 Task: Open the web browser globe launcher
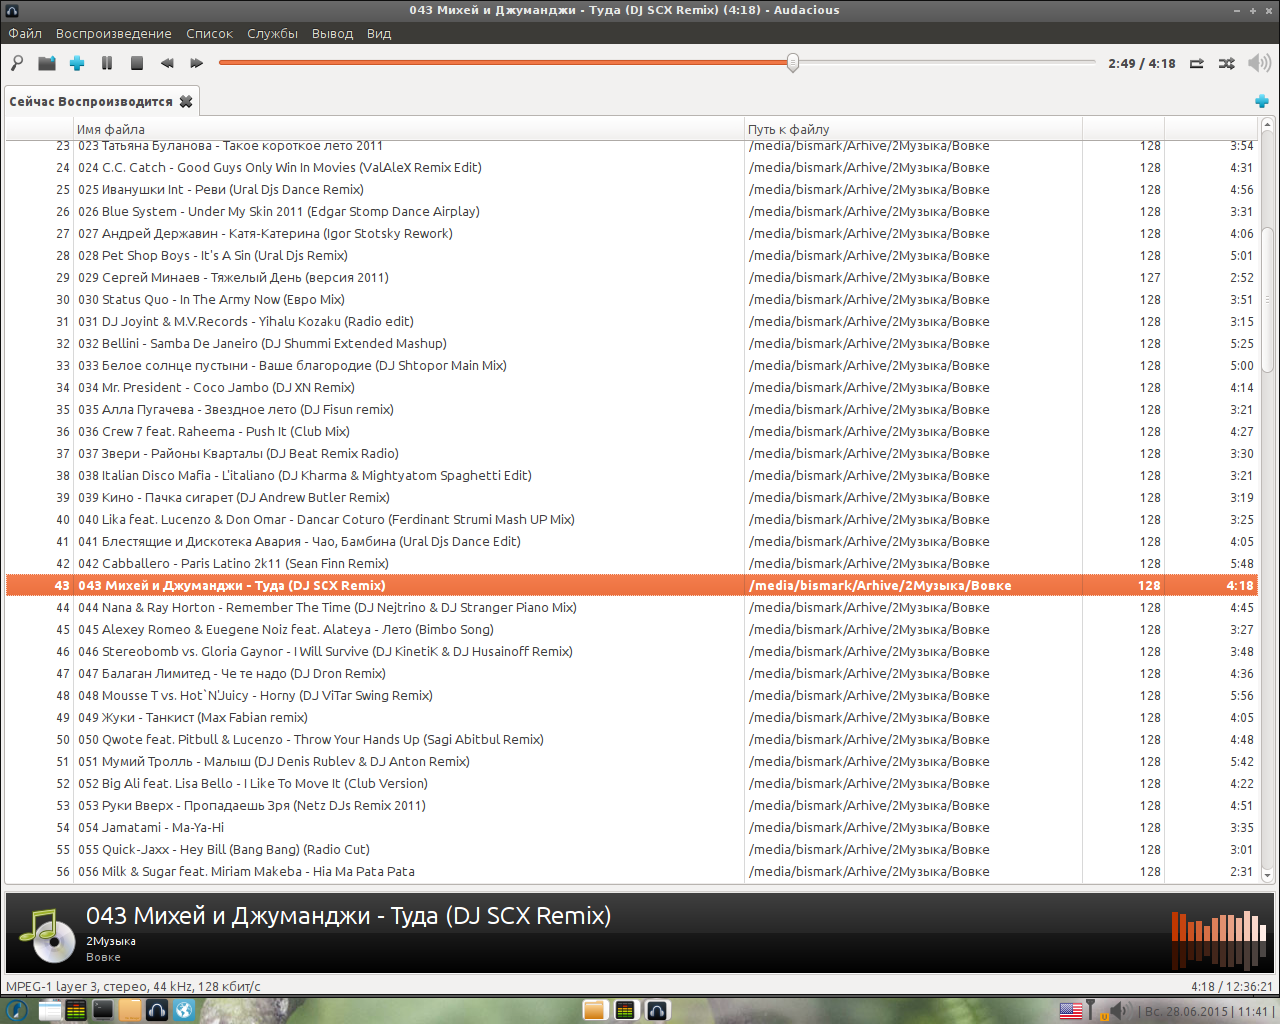(x=184, y=1010)
